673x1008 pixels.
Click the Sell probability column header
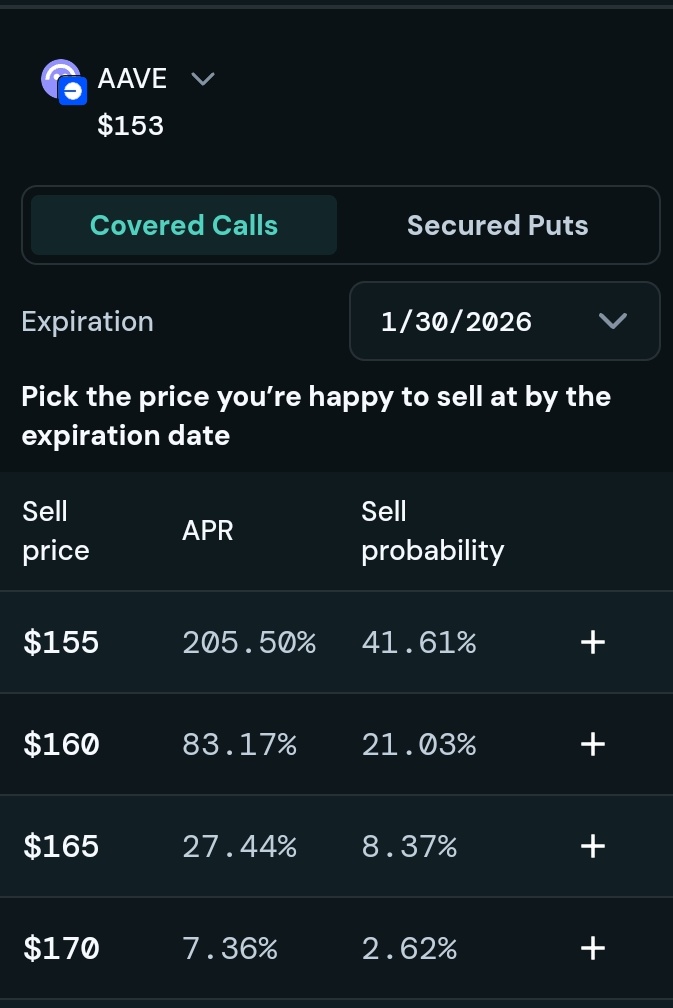pos(432,531)
